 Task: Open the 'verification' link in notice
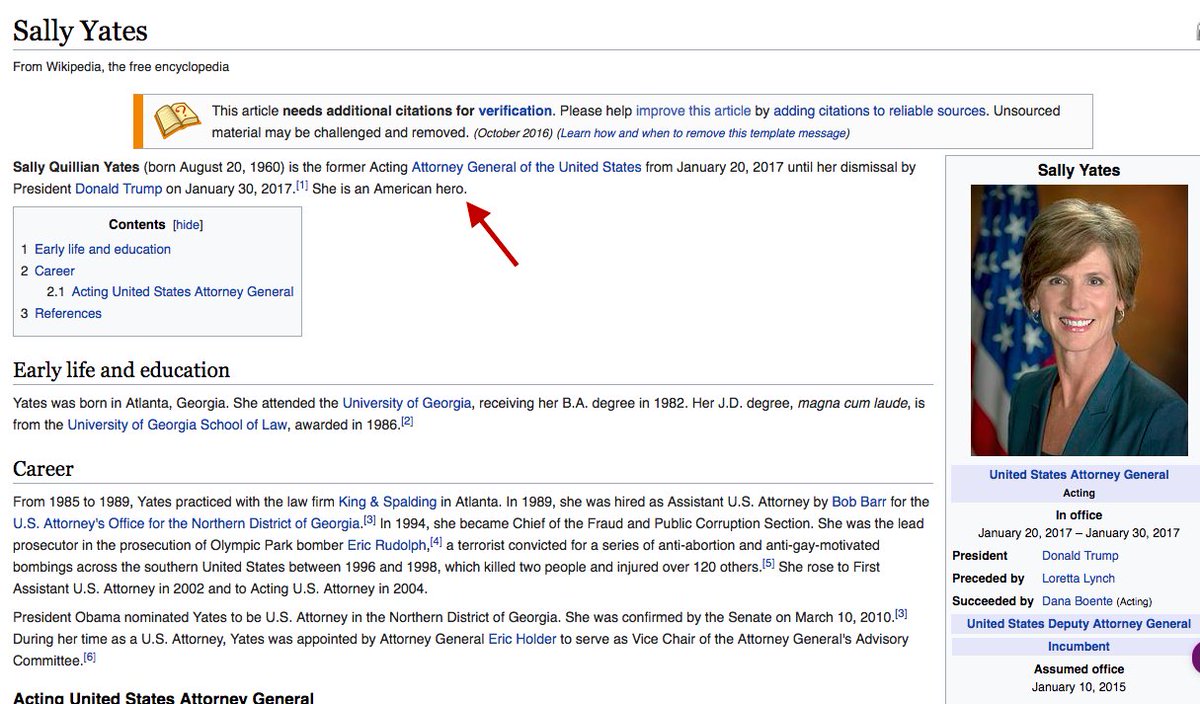[515, 111]
